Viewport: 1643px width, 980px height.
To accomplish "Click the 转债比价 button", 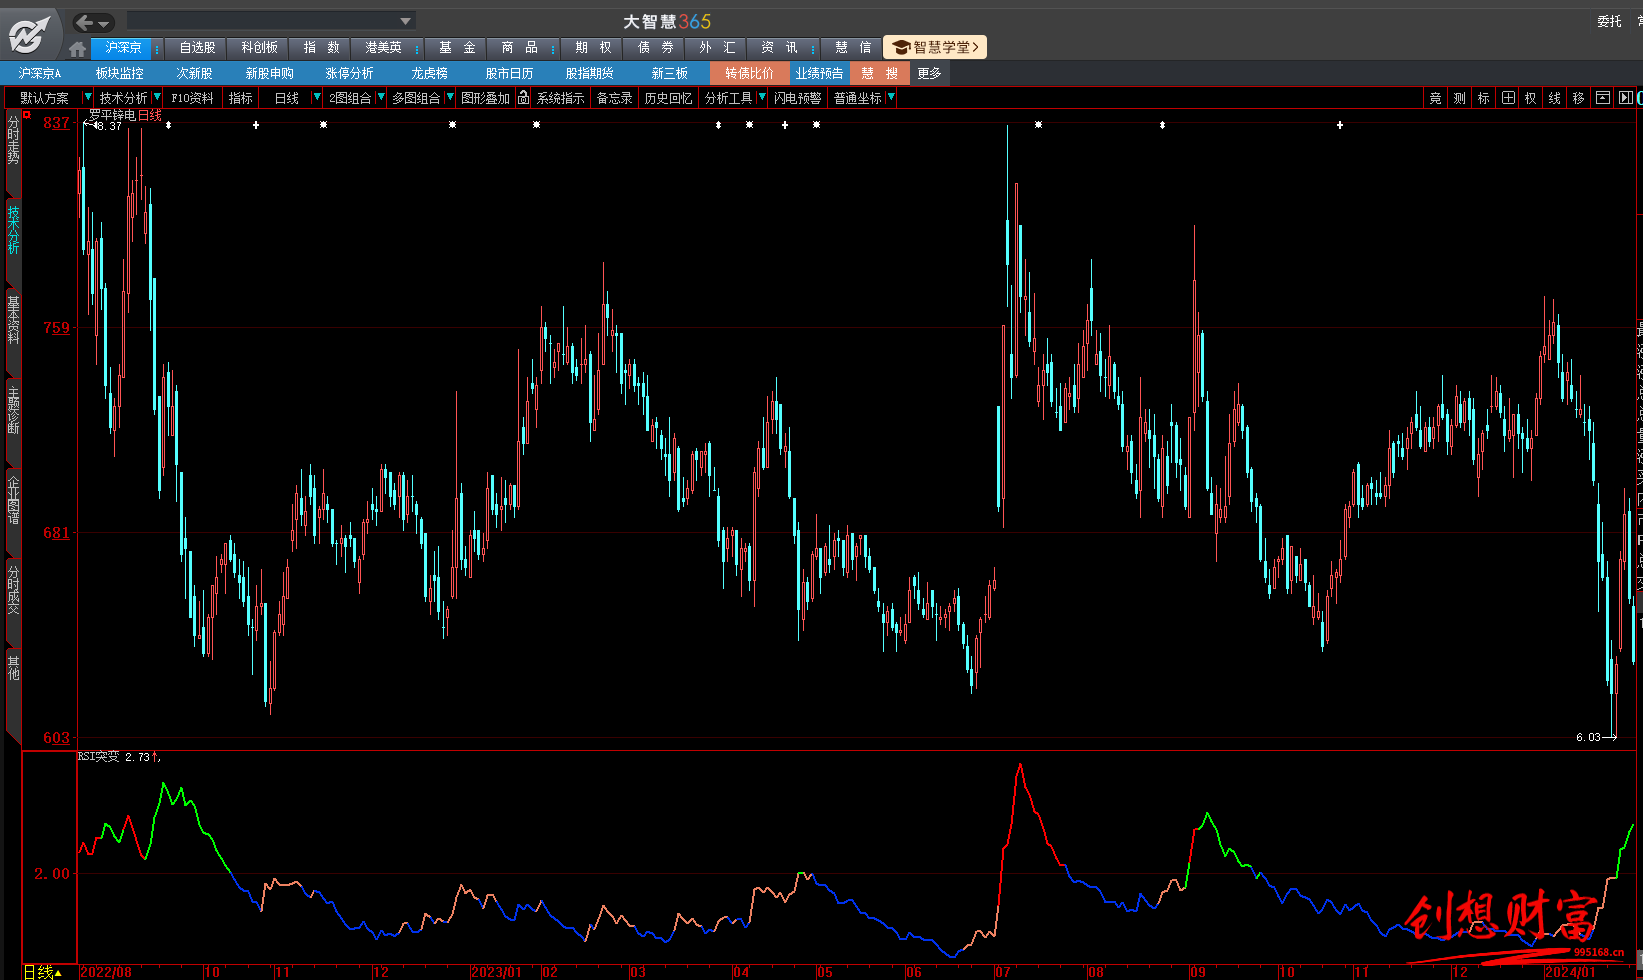I will [x=749, y=73].
